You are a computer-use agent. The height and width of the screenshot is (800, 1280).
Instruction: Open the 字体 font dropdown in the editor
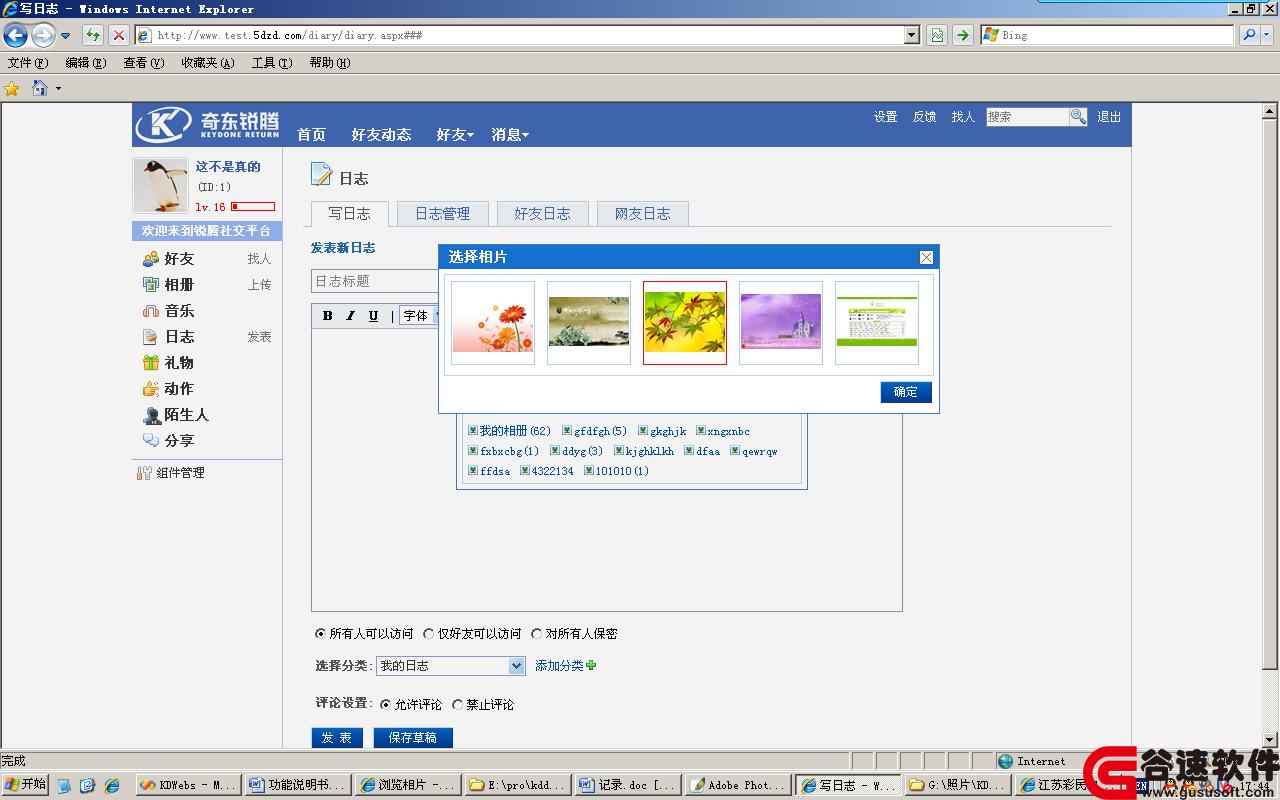point(419,316)
